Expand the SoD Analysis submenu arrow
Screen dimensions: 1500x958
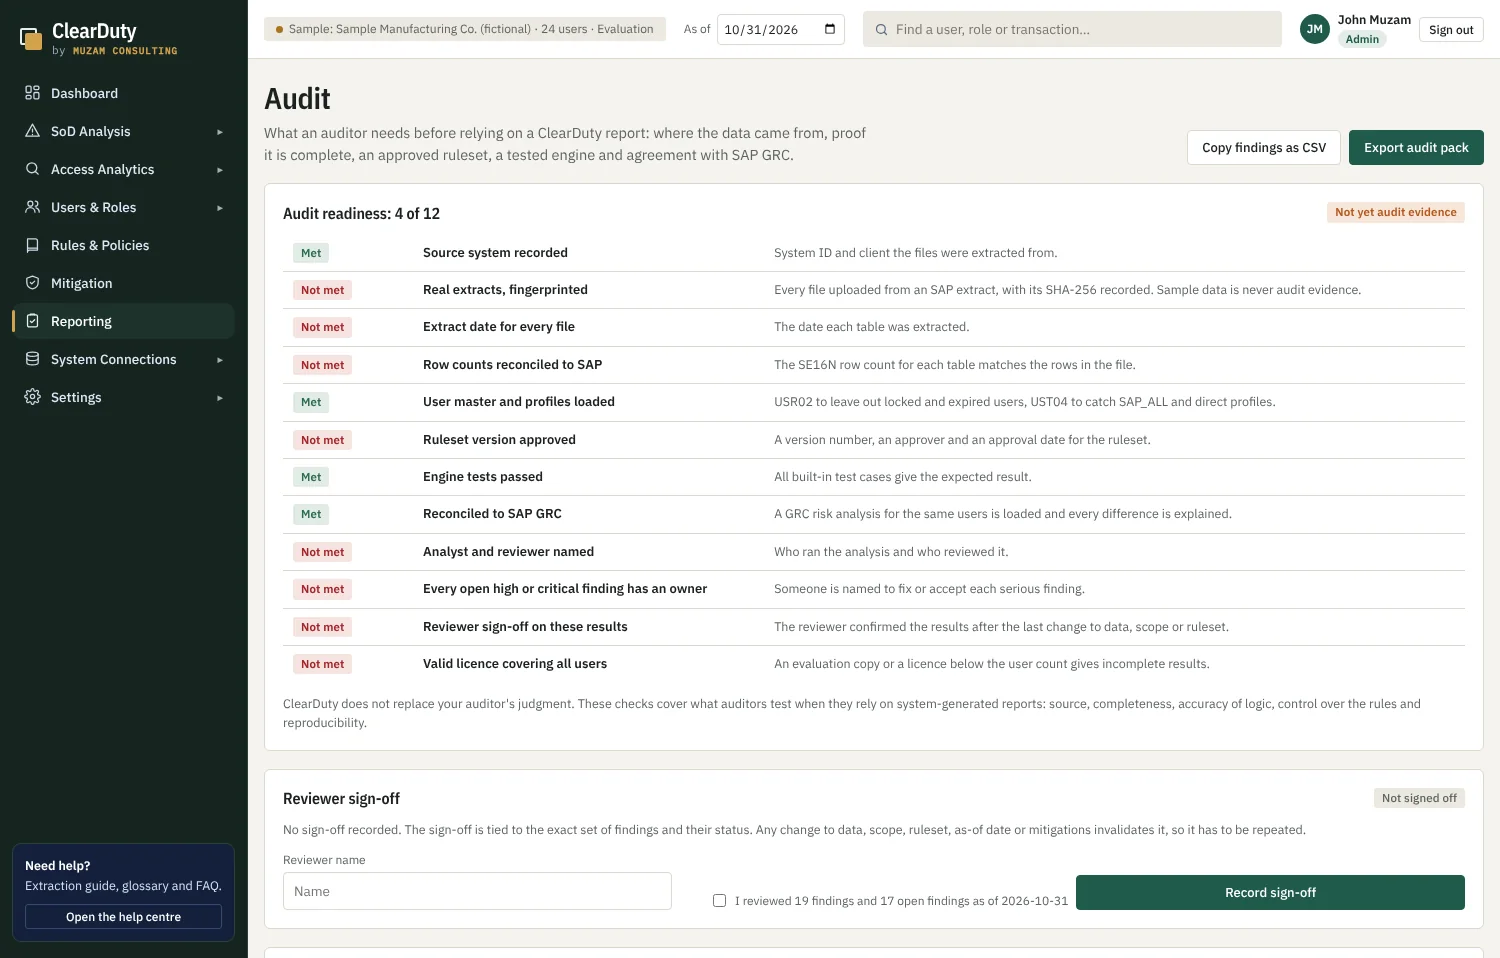220,132
